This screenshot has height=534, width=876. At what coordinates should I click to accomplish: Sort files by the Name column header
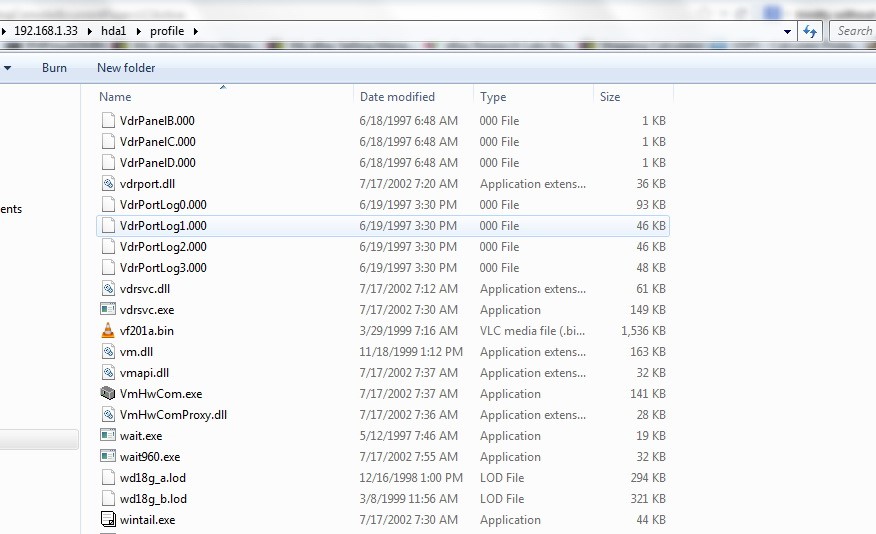tap(116, 97)
